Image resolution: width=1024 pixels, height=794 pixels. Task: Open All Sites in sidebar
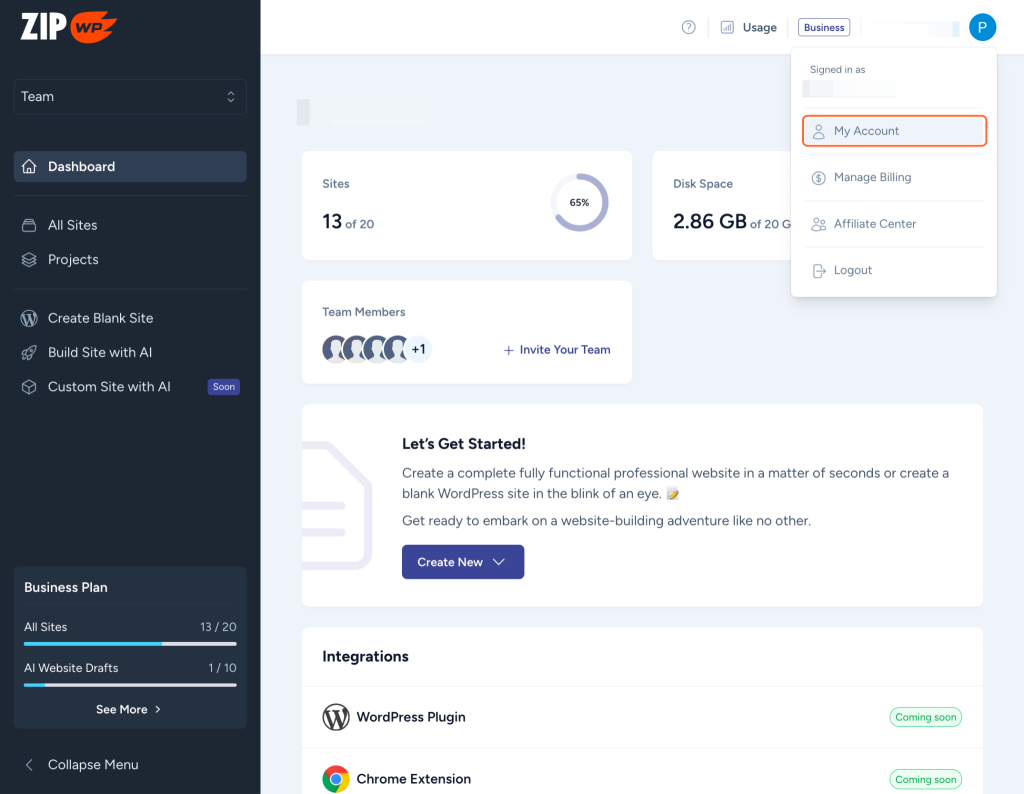click(x=72, y=225)
